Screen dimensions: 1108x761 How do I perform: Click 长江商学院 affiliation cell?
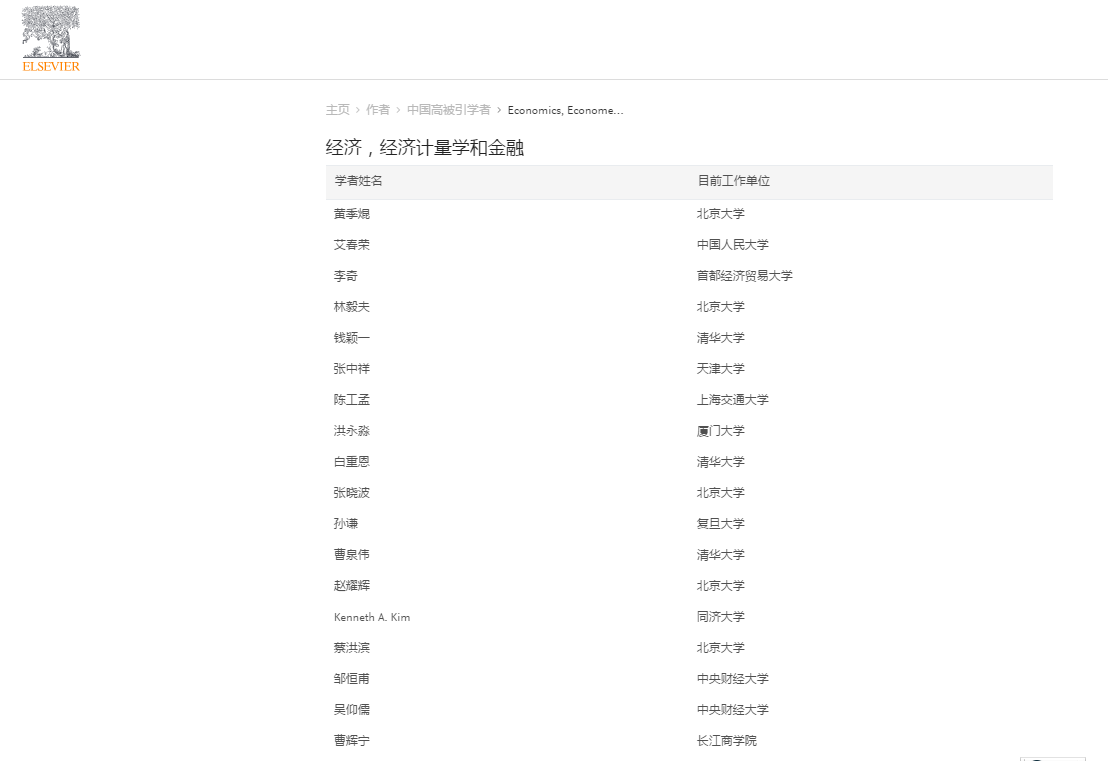click(x=726, y=741)
